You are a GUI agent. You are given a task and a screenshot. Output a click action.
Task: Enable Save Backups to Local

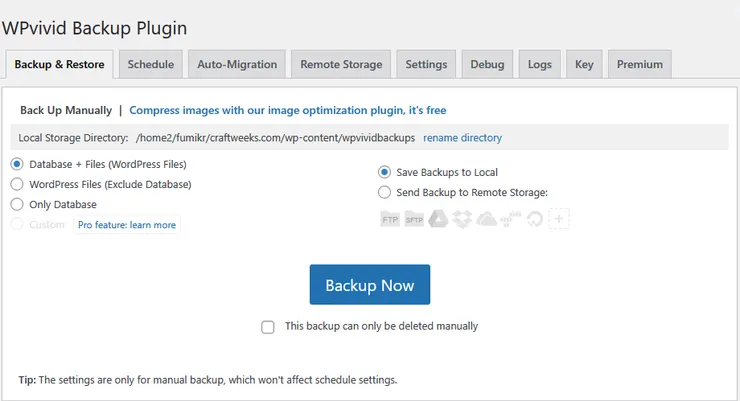(x=385, y=172)
